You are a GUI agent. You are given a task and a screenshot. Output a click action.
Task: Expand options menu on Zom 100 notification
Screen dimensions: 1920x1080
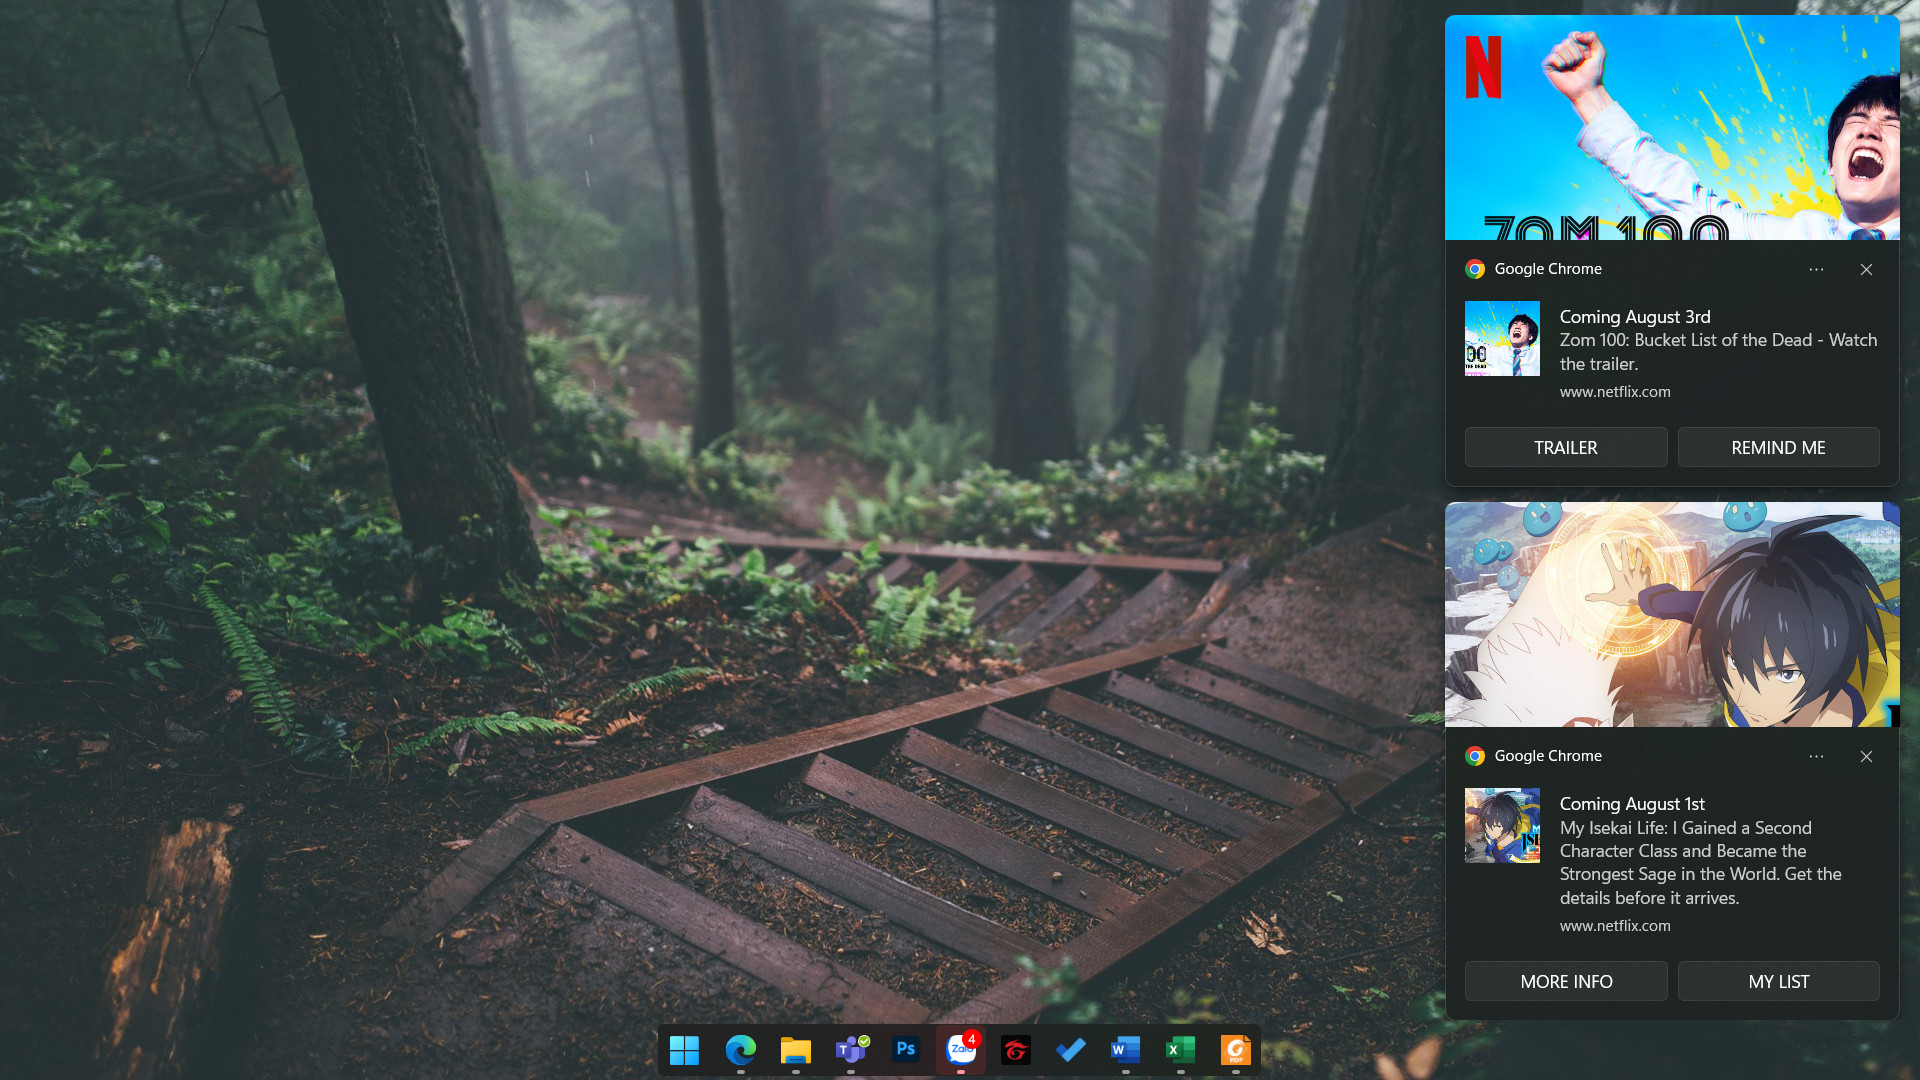pos(1816,270)
